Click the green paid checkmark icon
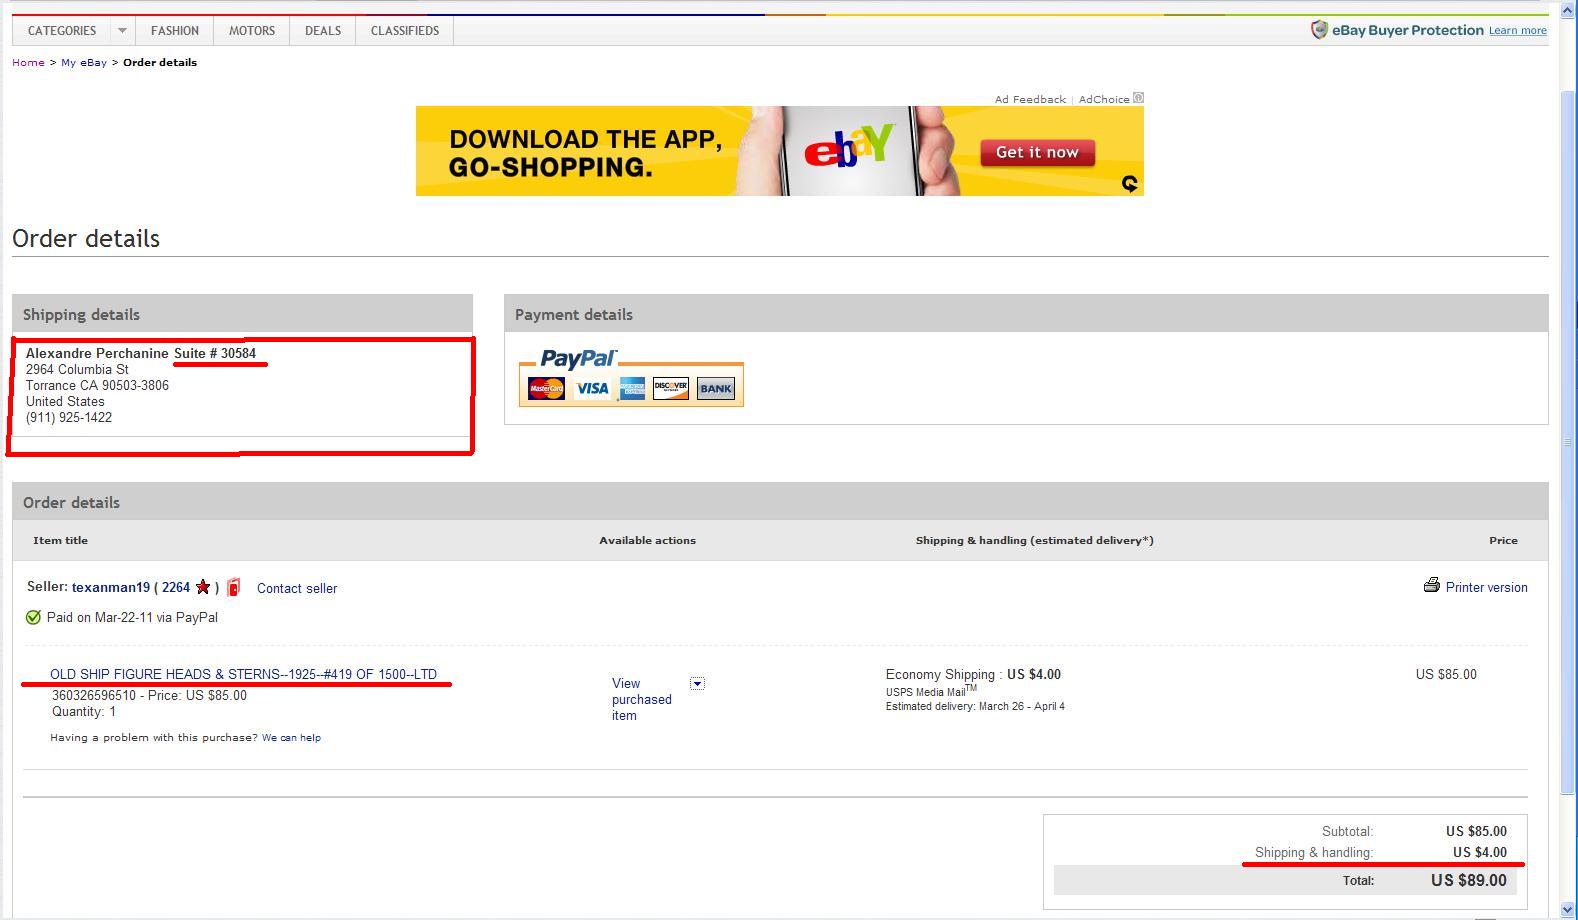This screenshot has width=1578, height=920. pyautogui.click(x=33, y=617)
